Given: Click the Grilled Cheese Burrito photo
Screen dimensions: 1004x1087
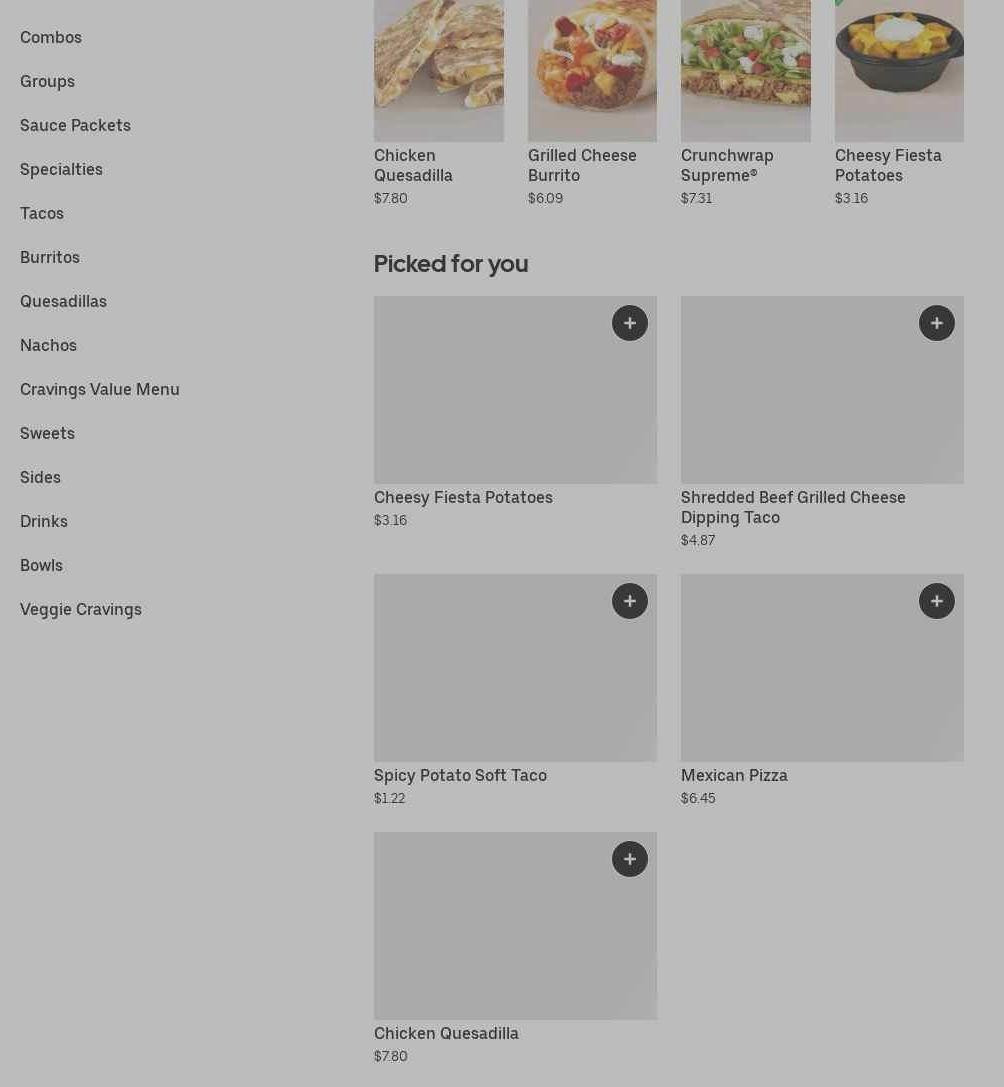Looking at the screenshot, I should [592, 70].
